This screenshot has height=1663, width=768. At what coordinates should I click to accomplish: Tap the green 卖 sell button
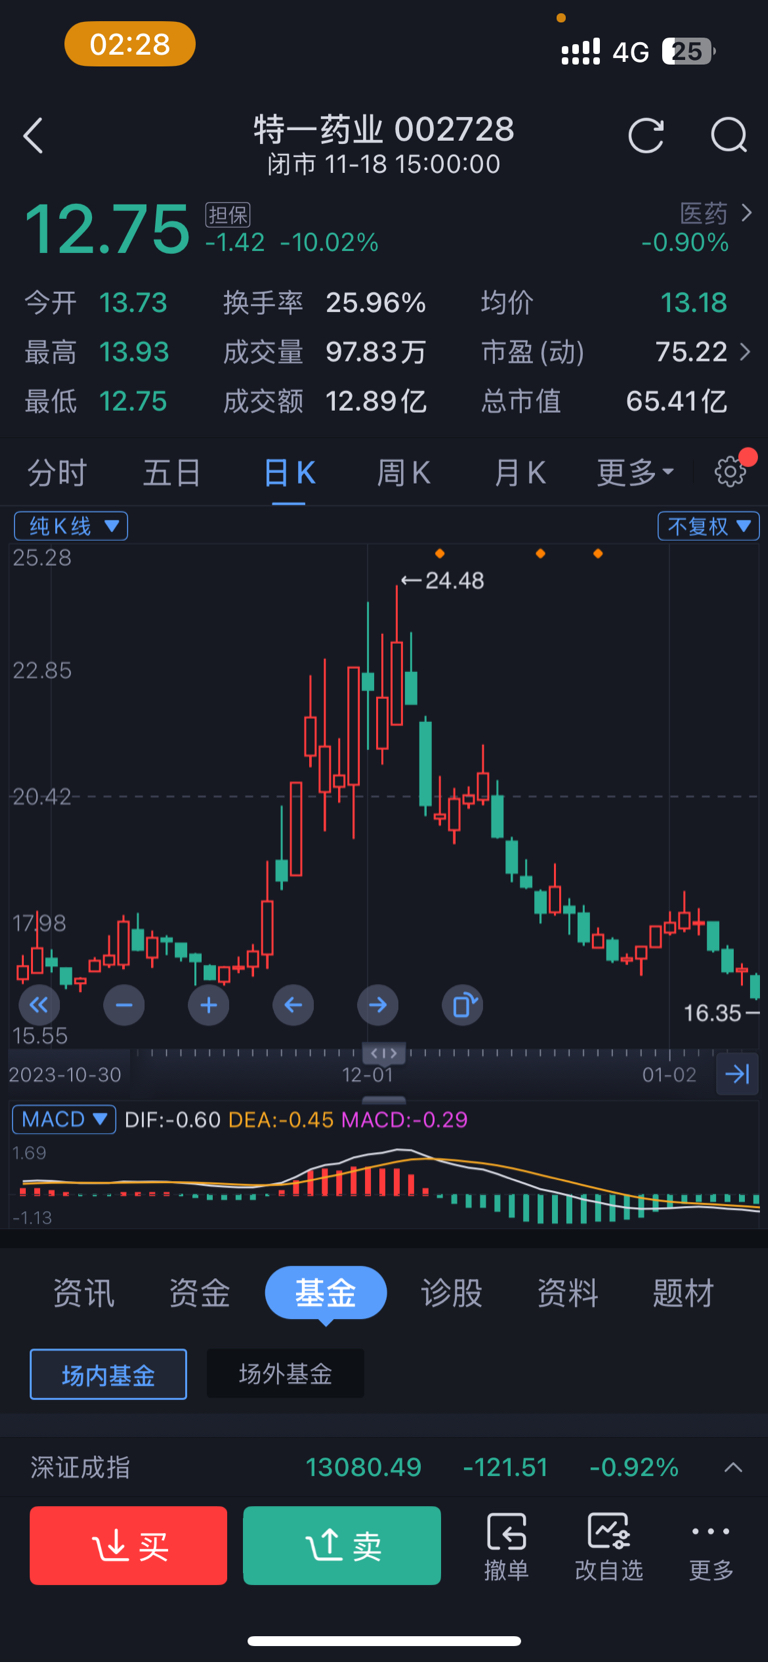tap(342, 1546)
